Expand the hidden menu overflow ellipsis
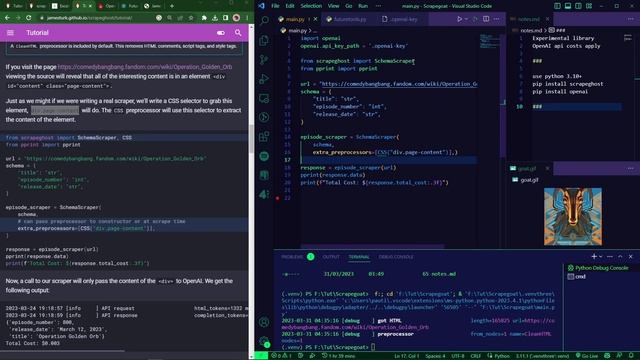640x360 pixels. (378, 6)
